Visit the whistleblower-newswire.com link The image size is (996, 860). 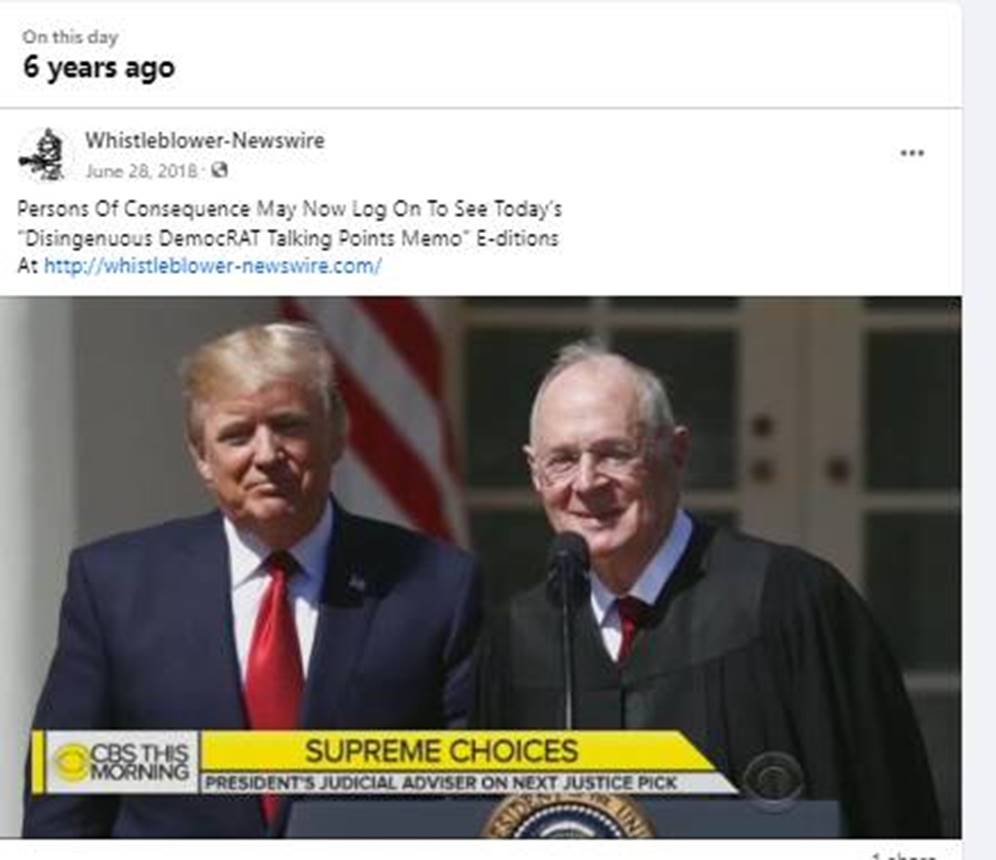click(213, 265)
